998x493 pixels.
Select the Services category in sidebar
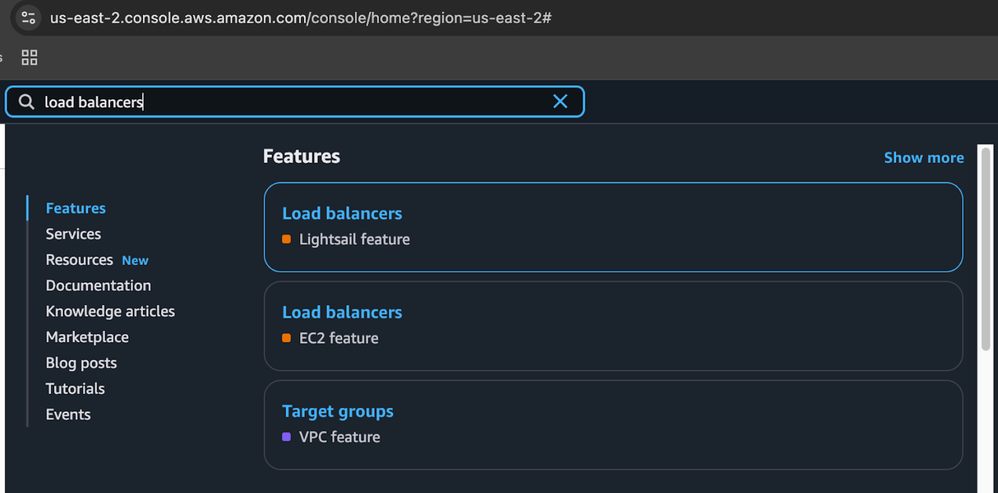point(73,234)
